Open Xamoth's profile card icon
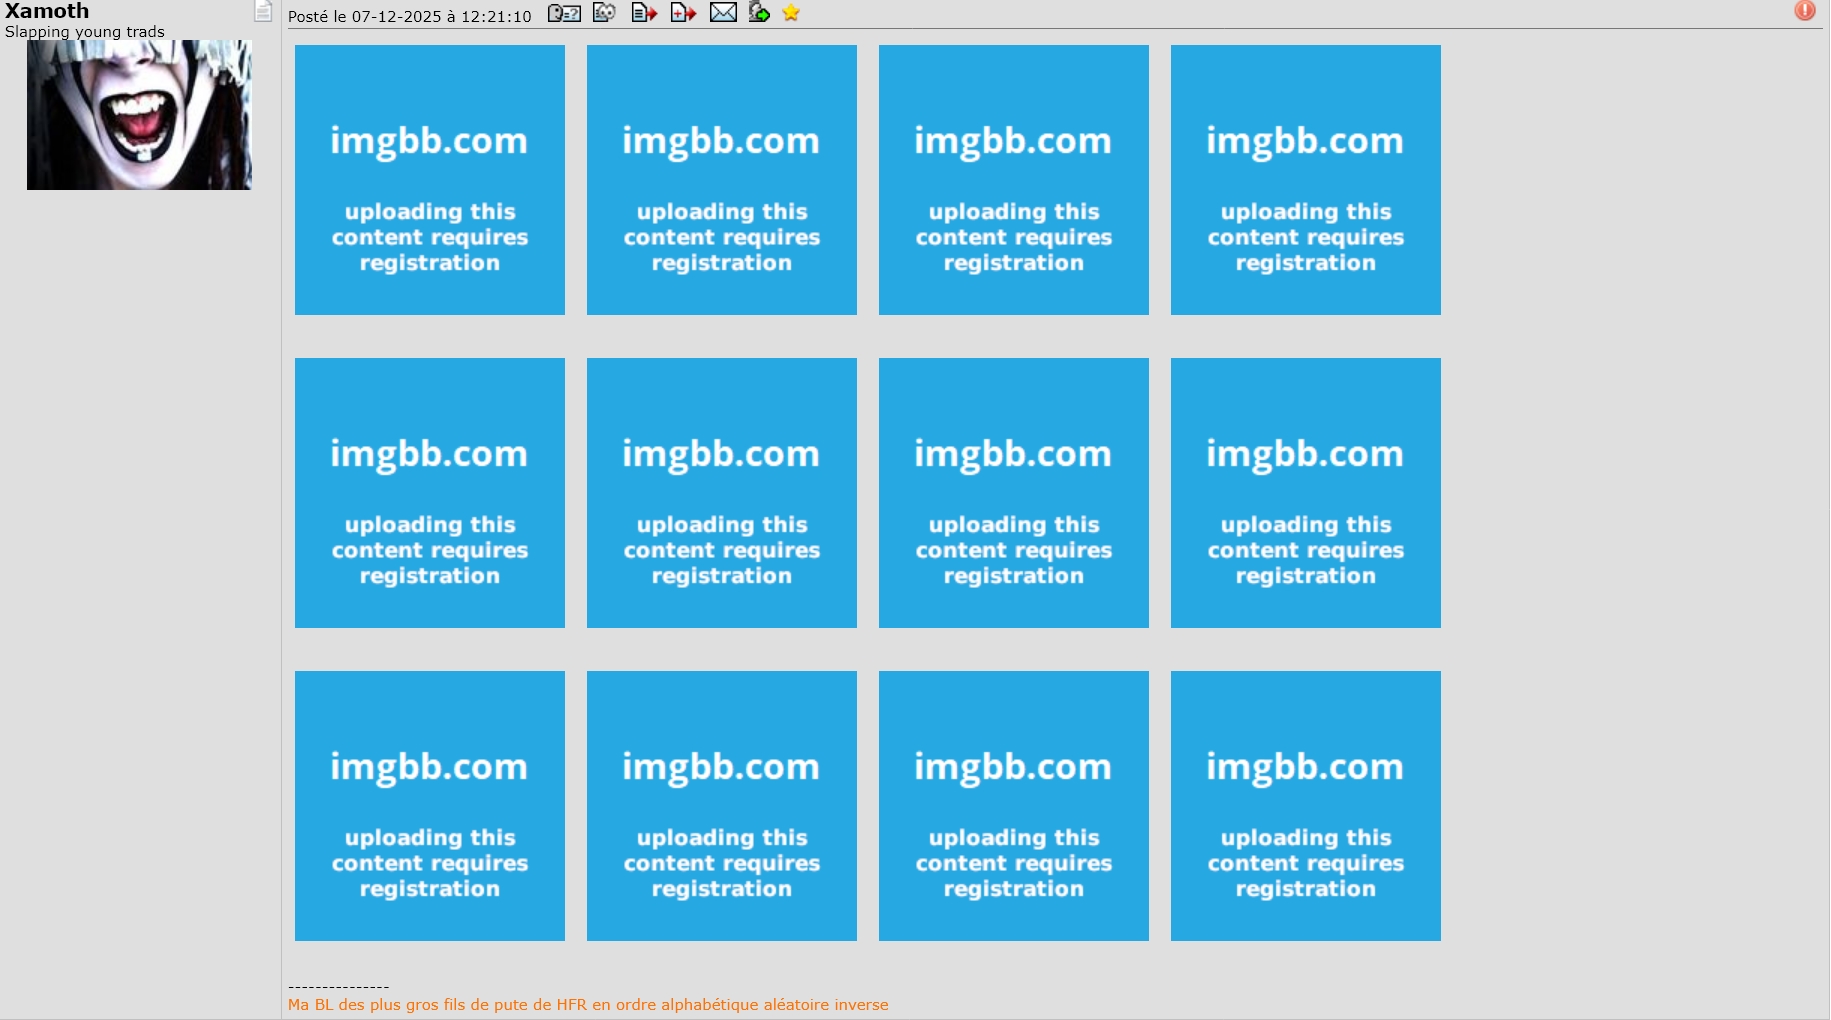 pyautogui.click(x=564, y=13)
